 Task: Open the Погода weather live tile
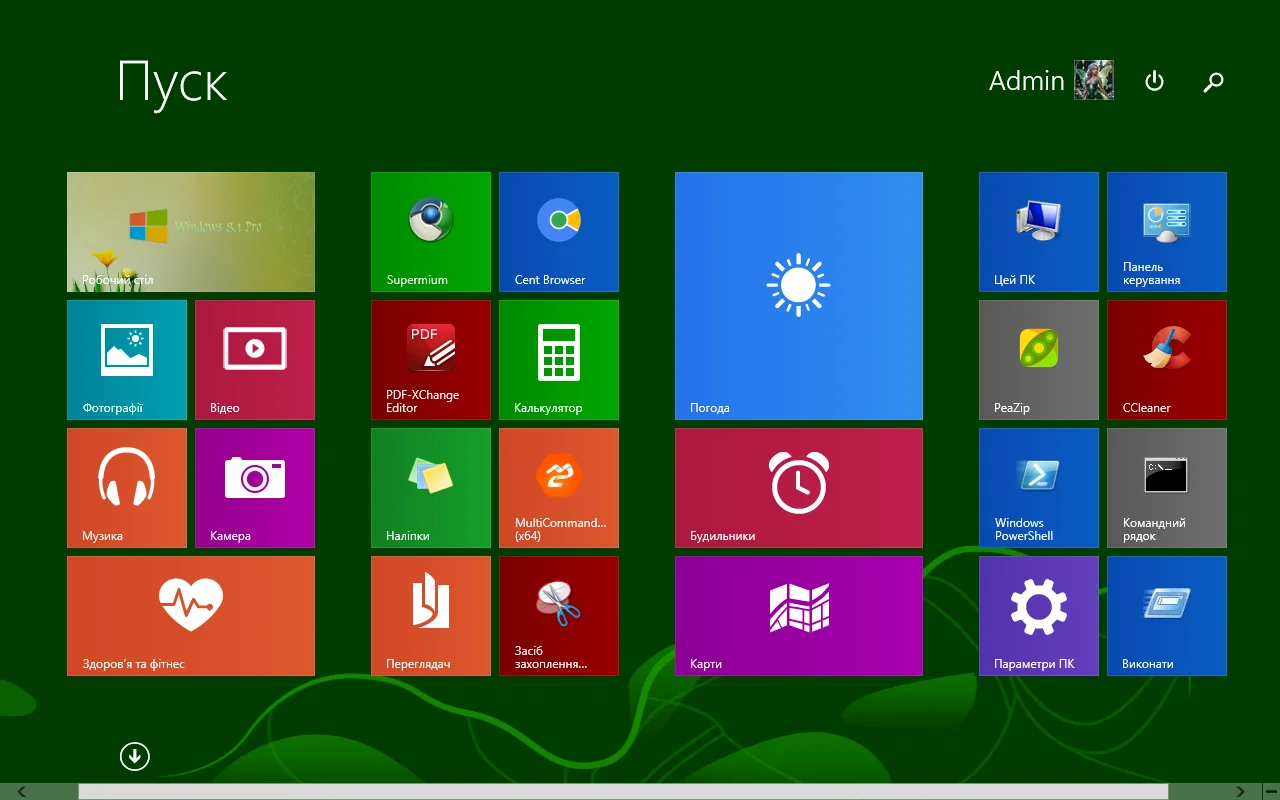click(x=798, y=295)
